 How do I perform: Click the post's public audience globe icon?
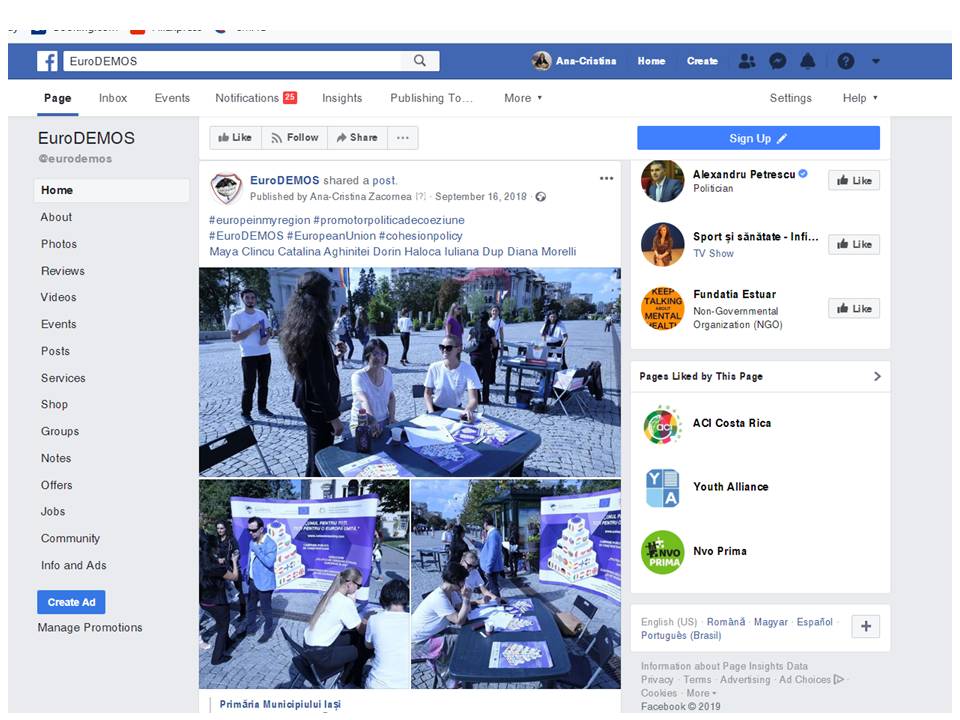point(541,197)
